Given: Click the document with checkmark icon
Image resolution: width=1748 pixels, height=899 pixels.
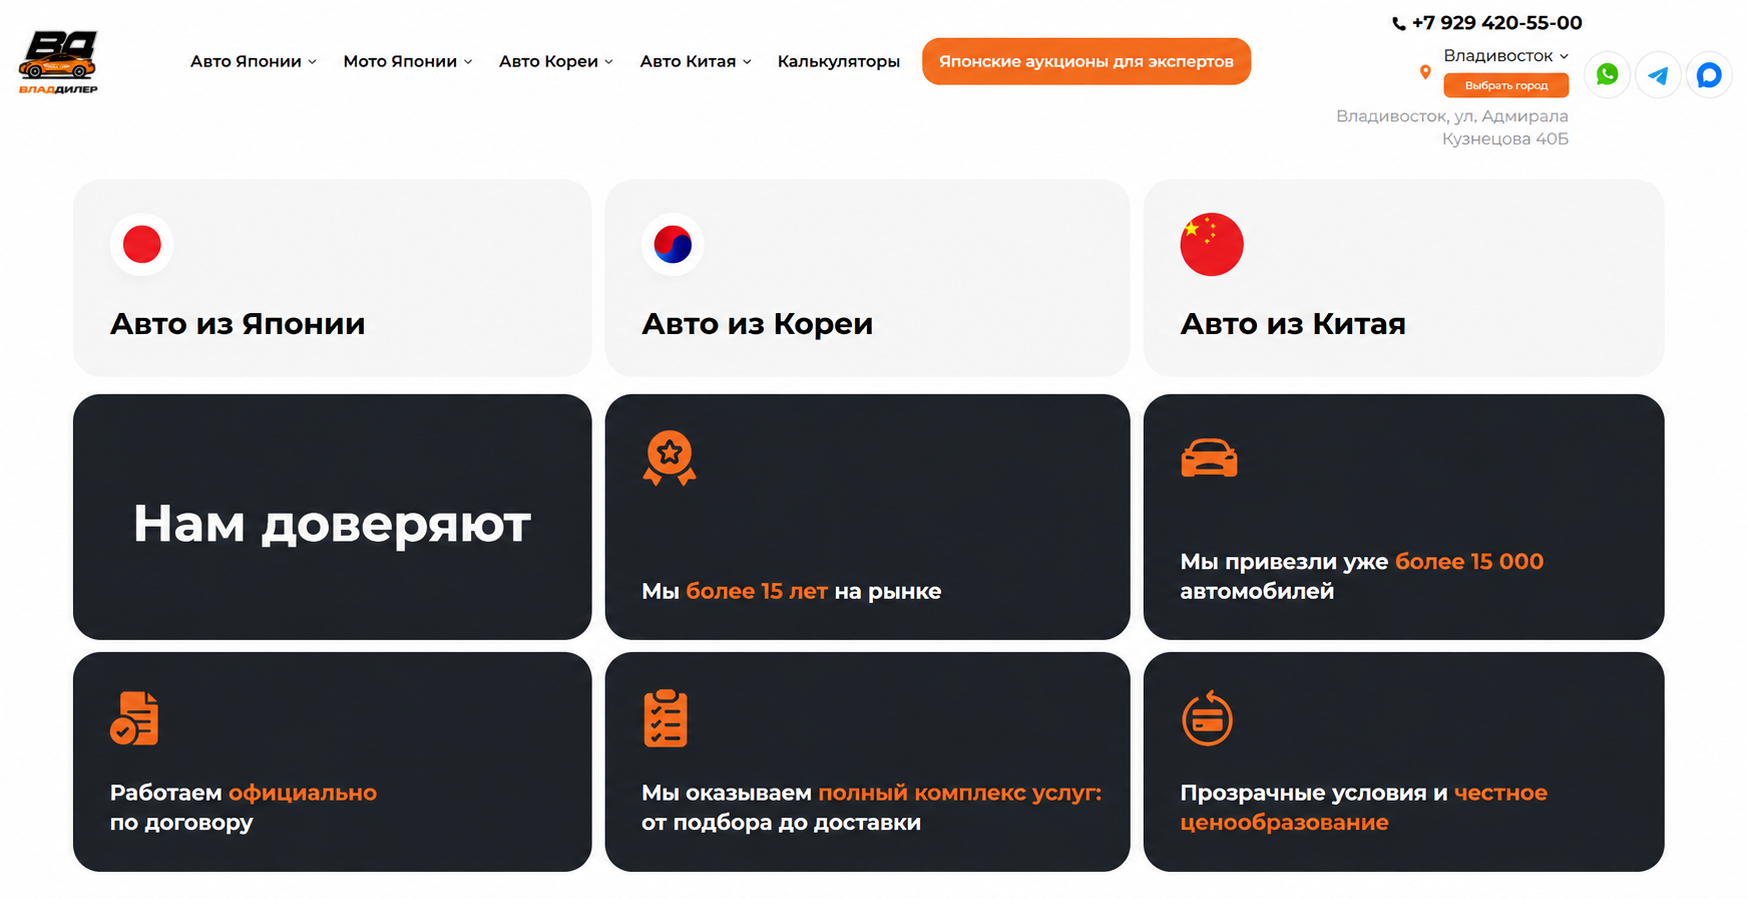Looking at the screenshot, I should 134,718.
